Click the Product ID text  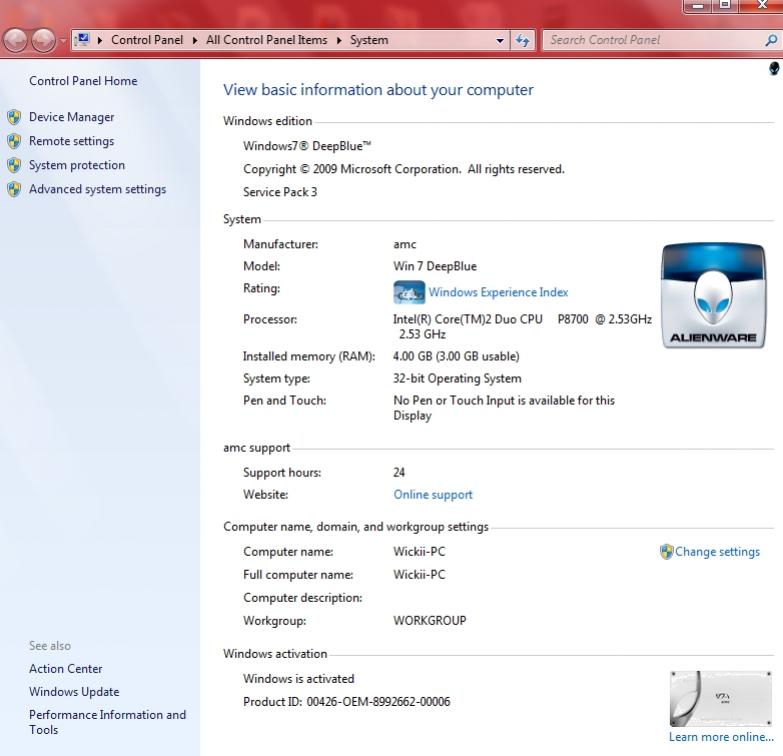[x=347, y=702]
